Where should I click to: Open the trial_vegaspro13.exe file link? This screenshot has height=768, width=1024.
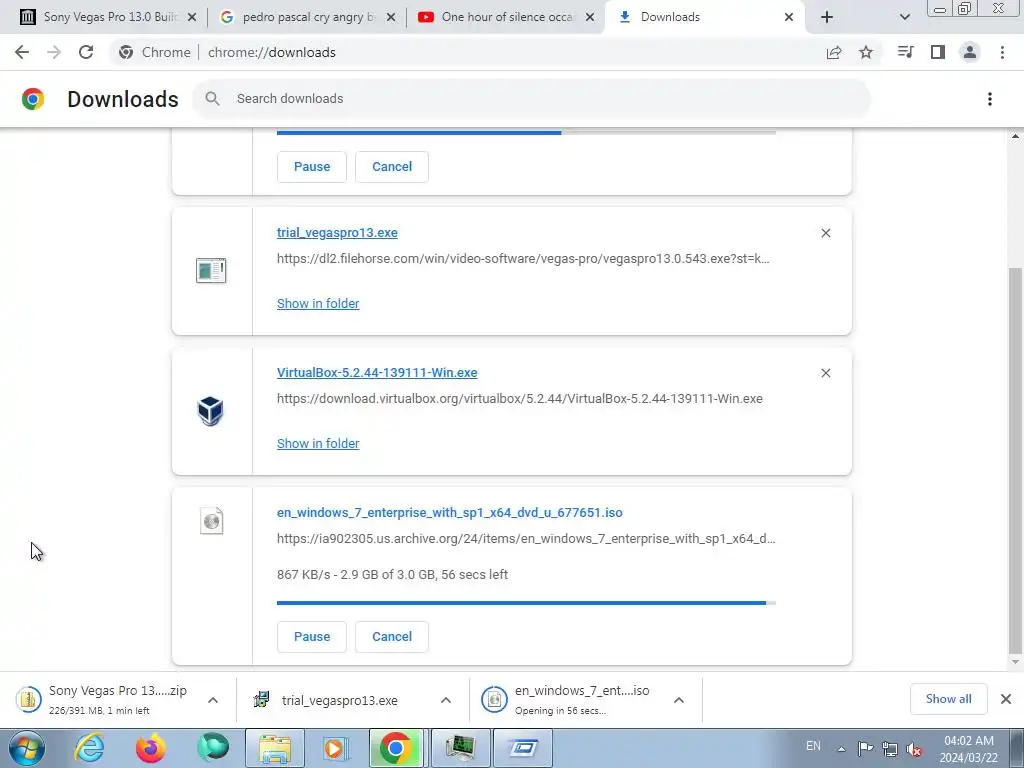pyautogui.click(x=337, y=233)
